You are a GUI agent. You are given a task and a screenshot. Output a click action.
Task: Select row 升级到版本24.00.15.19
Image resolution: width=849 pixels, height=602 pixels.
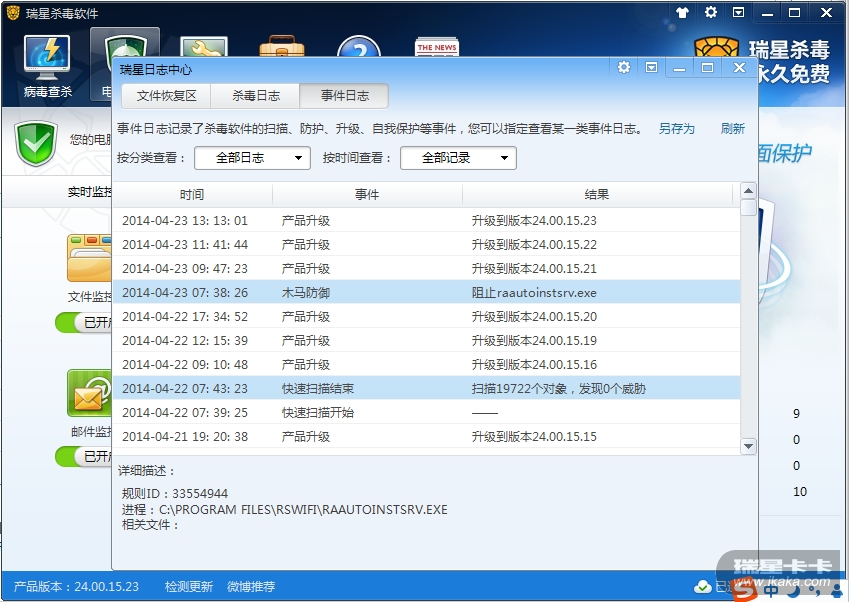(426, 341)
